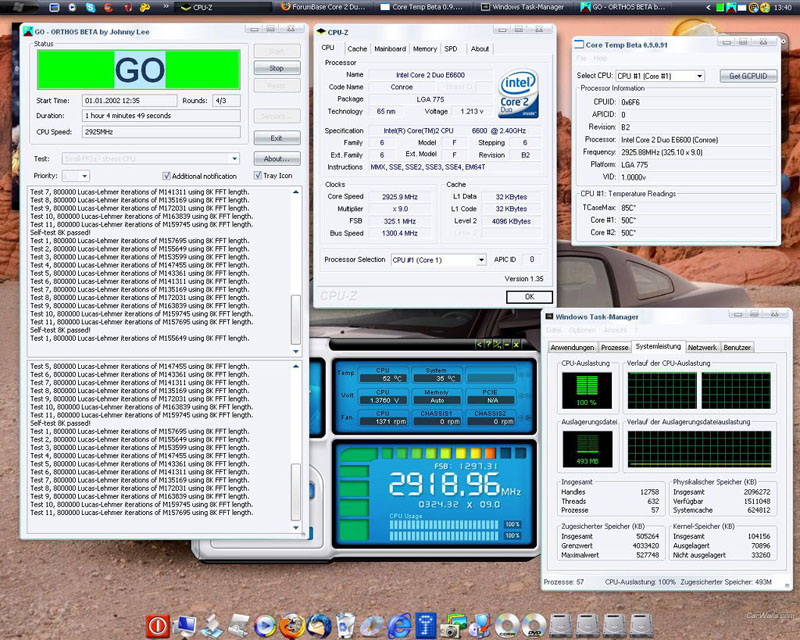Click the Start Time field in ORTHOS
800x640 pixels.
130,101
